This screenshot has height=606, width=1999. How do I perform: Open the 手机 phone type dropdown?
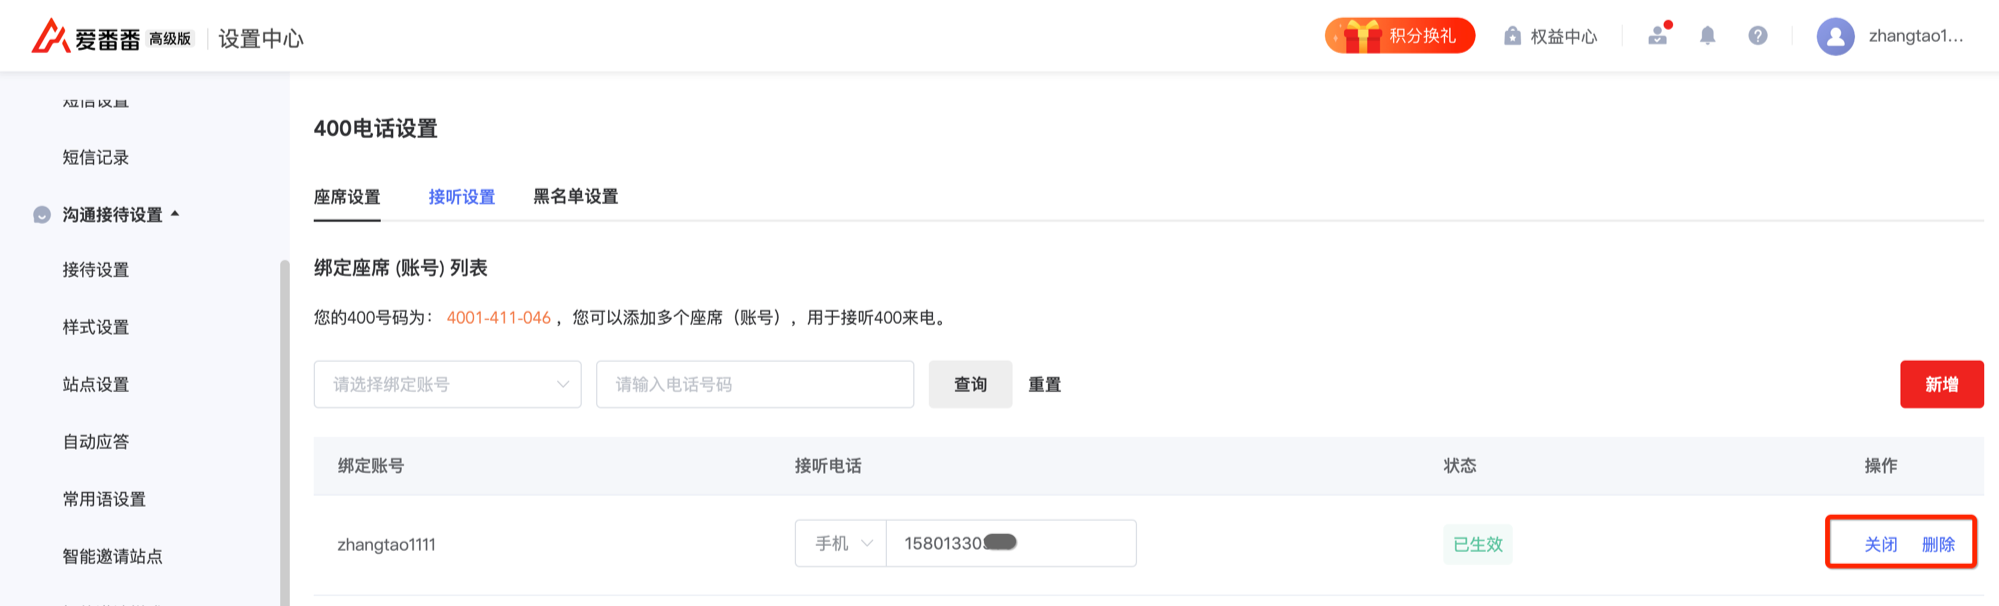pyautogui.click(x=841, y=543)
